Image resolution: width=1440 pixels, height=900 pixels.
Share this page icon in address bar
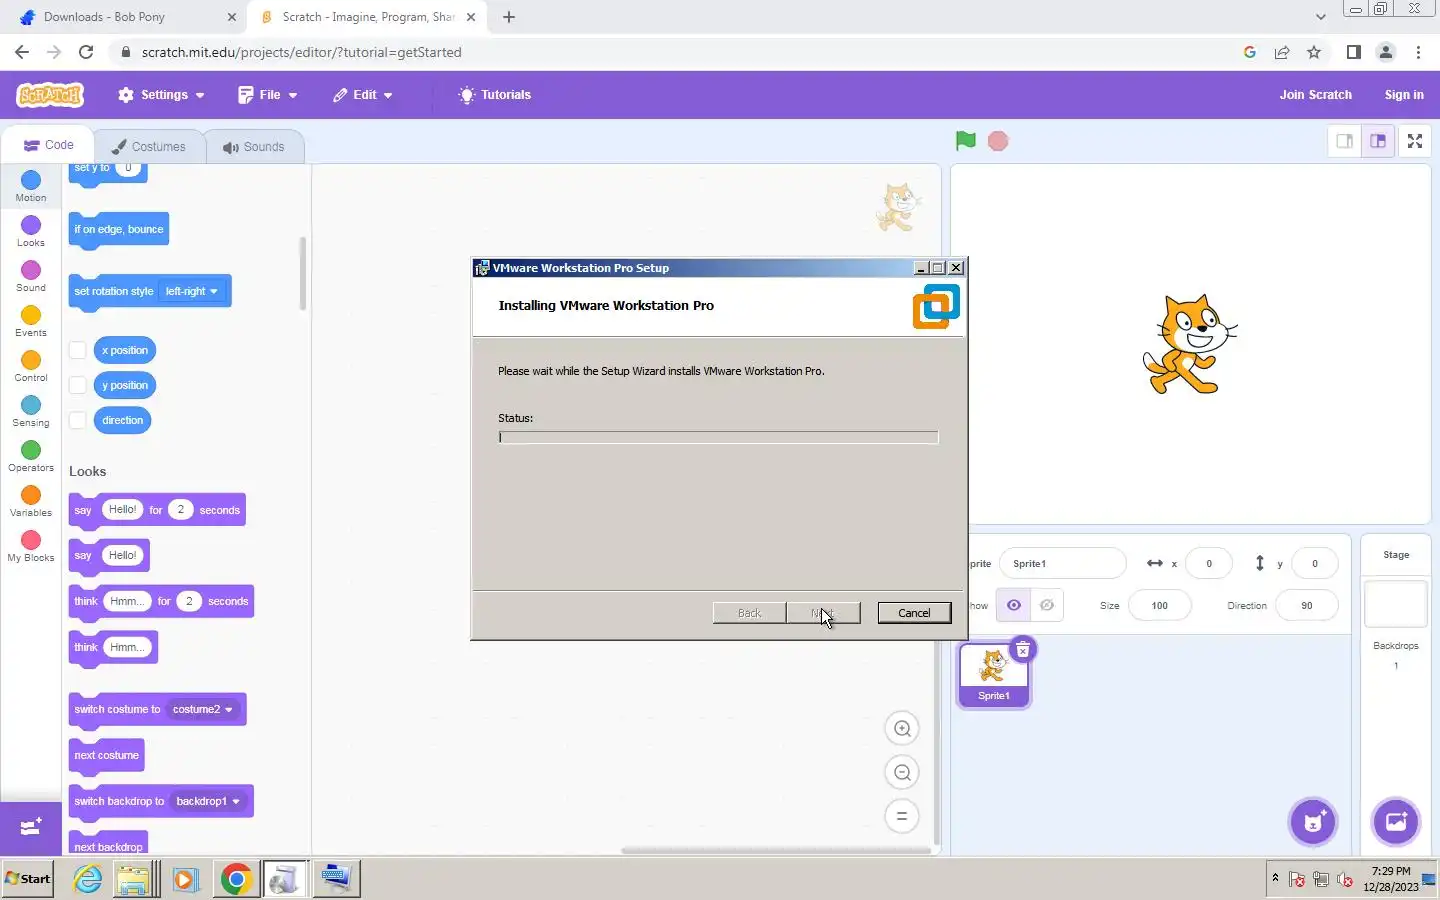point(1282,52)
